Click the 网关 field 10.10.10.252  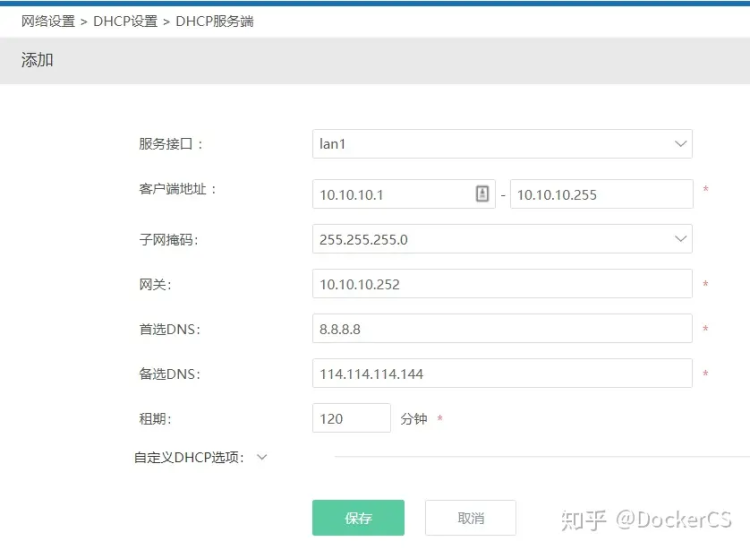[x=502, y=284]
